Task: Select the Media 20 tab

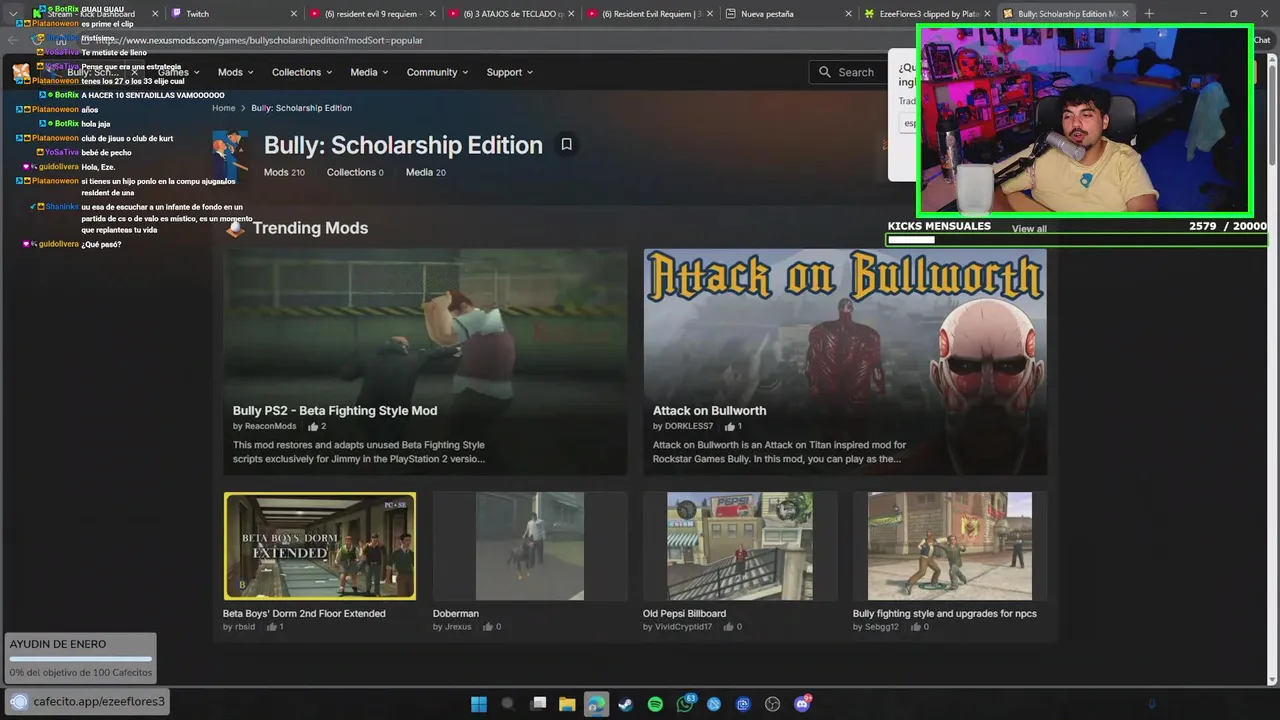Action: pos(426,172)
